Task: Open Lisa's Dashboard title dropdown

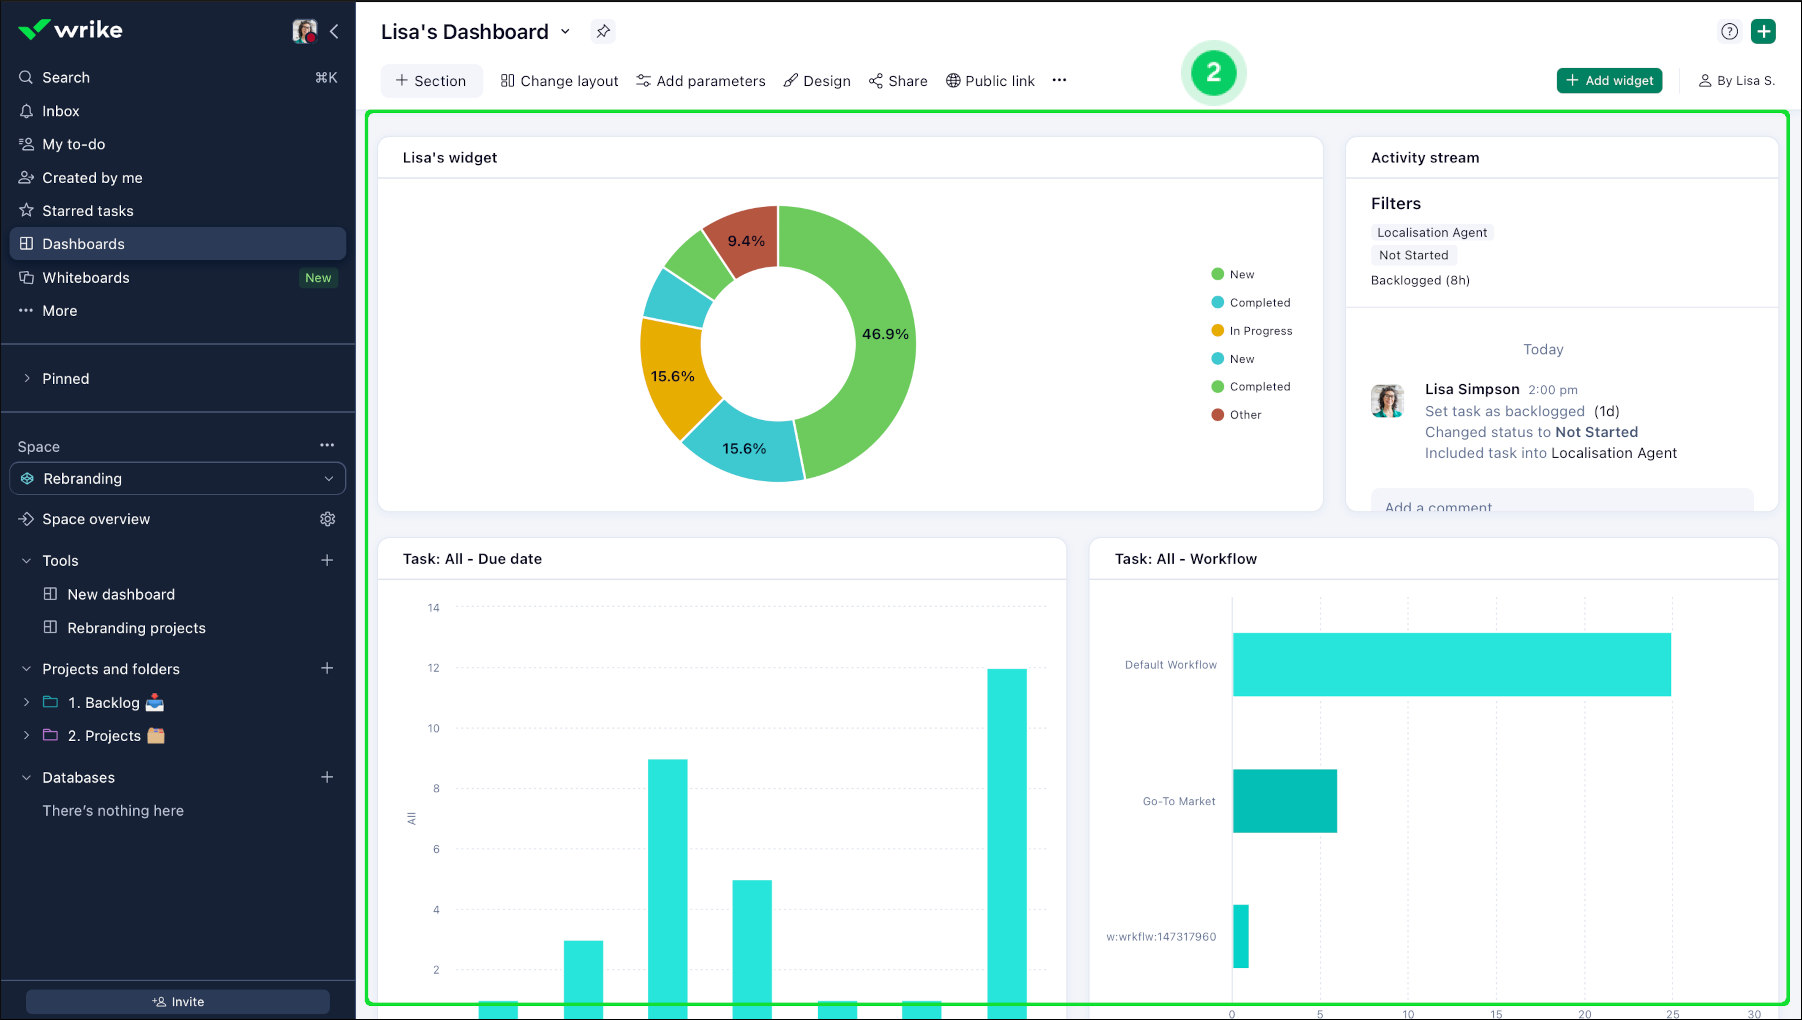Action: point(565,32)
